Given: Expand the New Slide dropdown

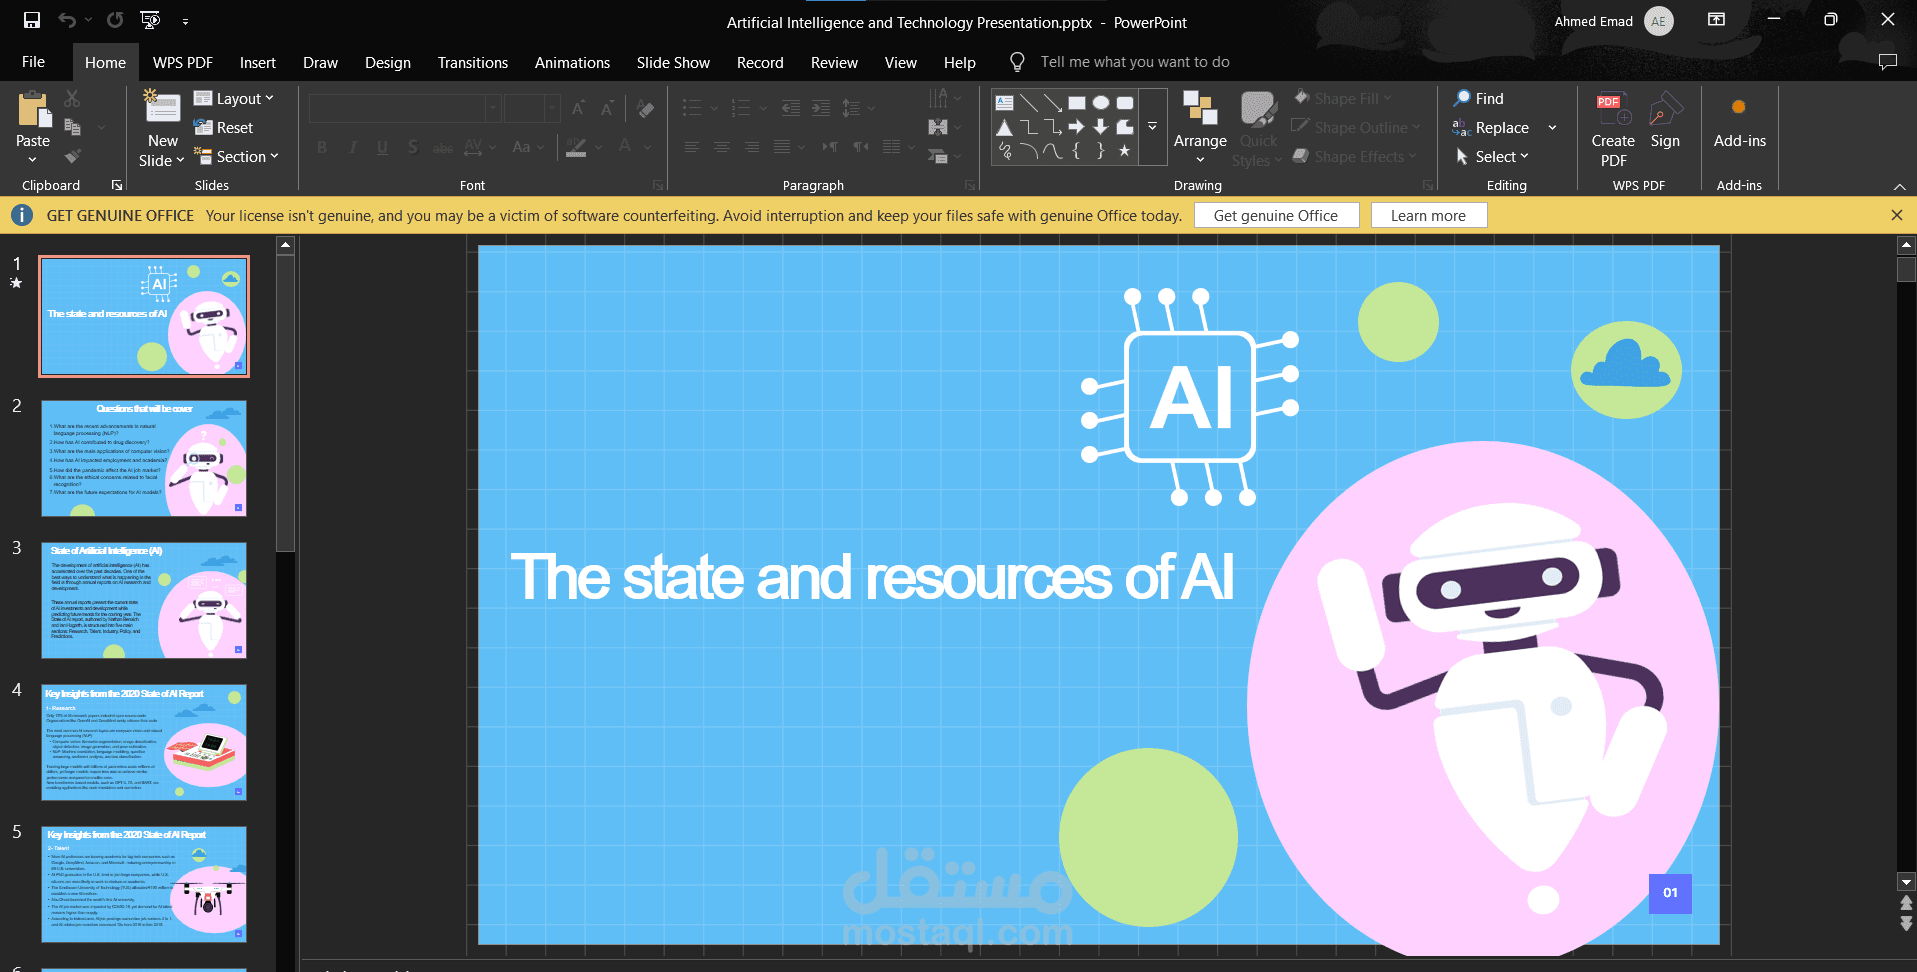Looking at the screenshot, I should coord(162,160).
